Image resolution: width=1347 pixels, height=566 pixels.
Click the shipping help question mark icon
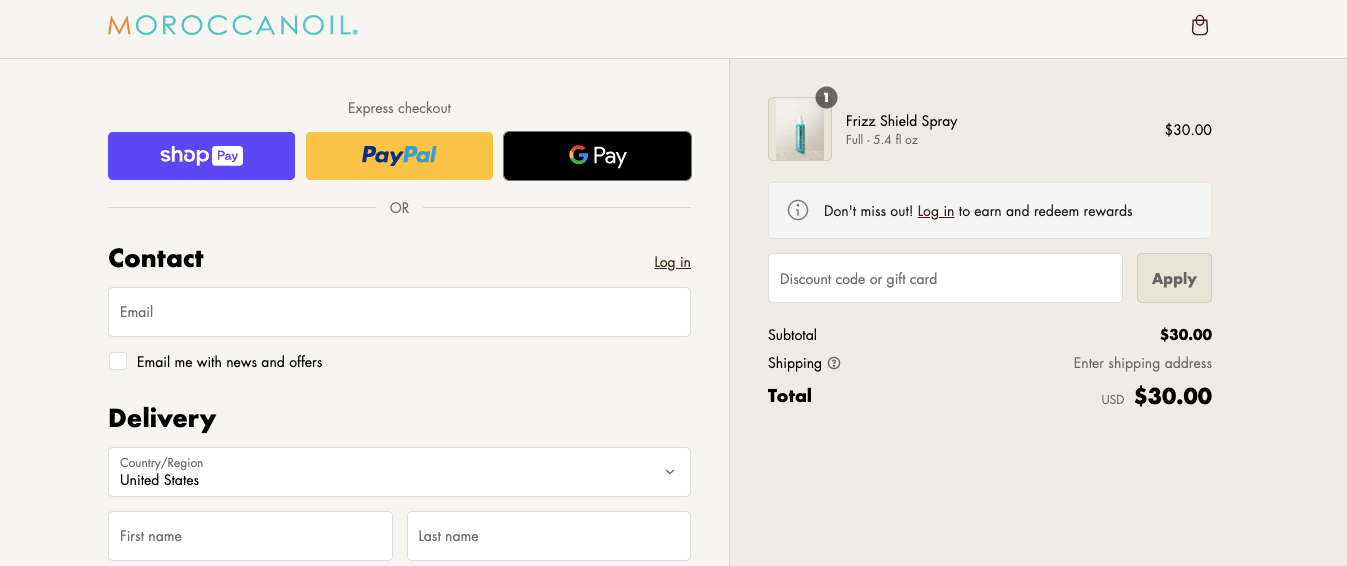(x=834, y=363)
